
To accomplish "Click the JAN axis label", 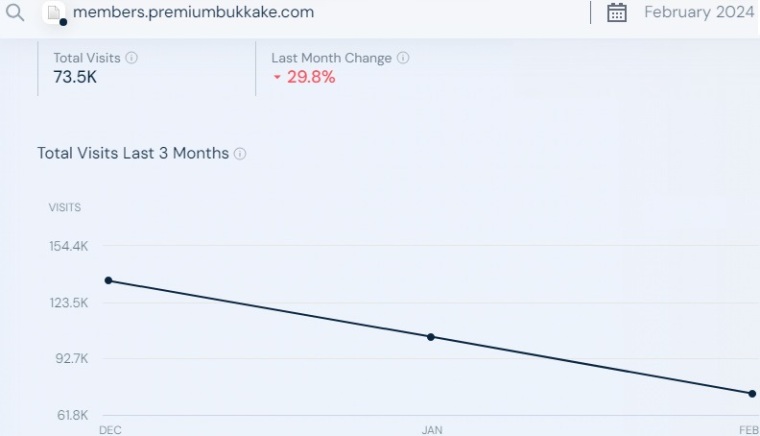I will (432, 430).
